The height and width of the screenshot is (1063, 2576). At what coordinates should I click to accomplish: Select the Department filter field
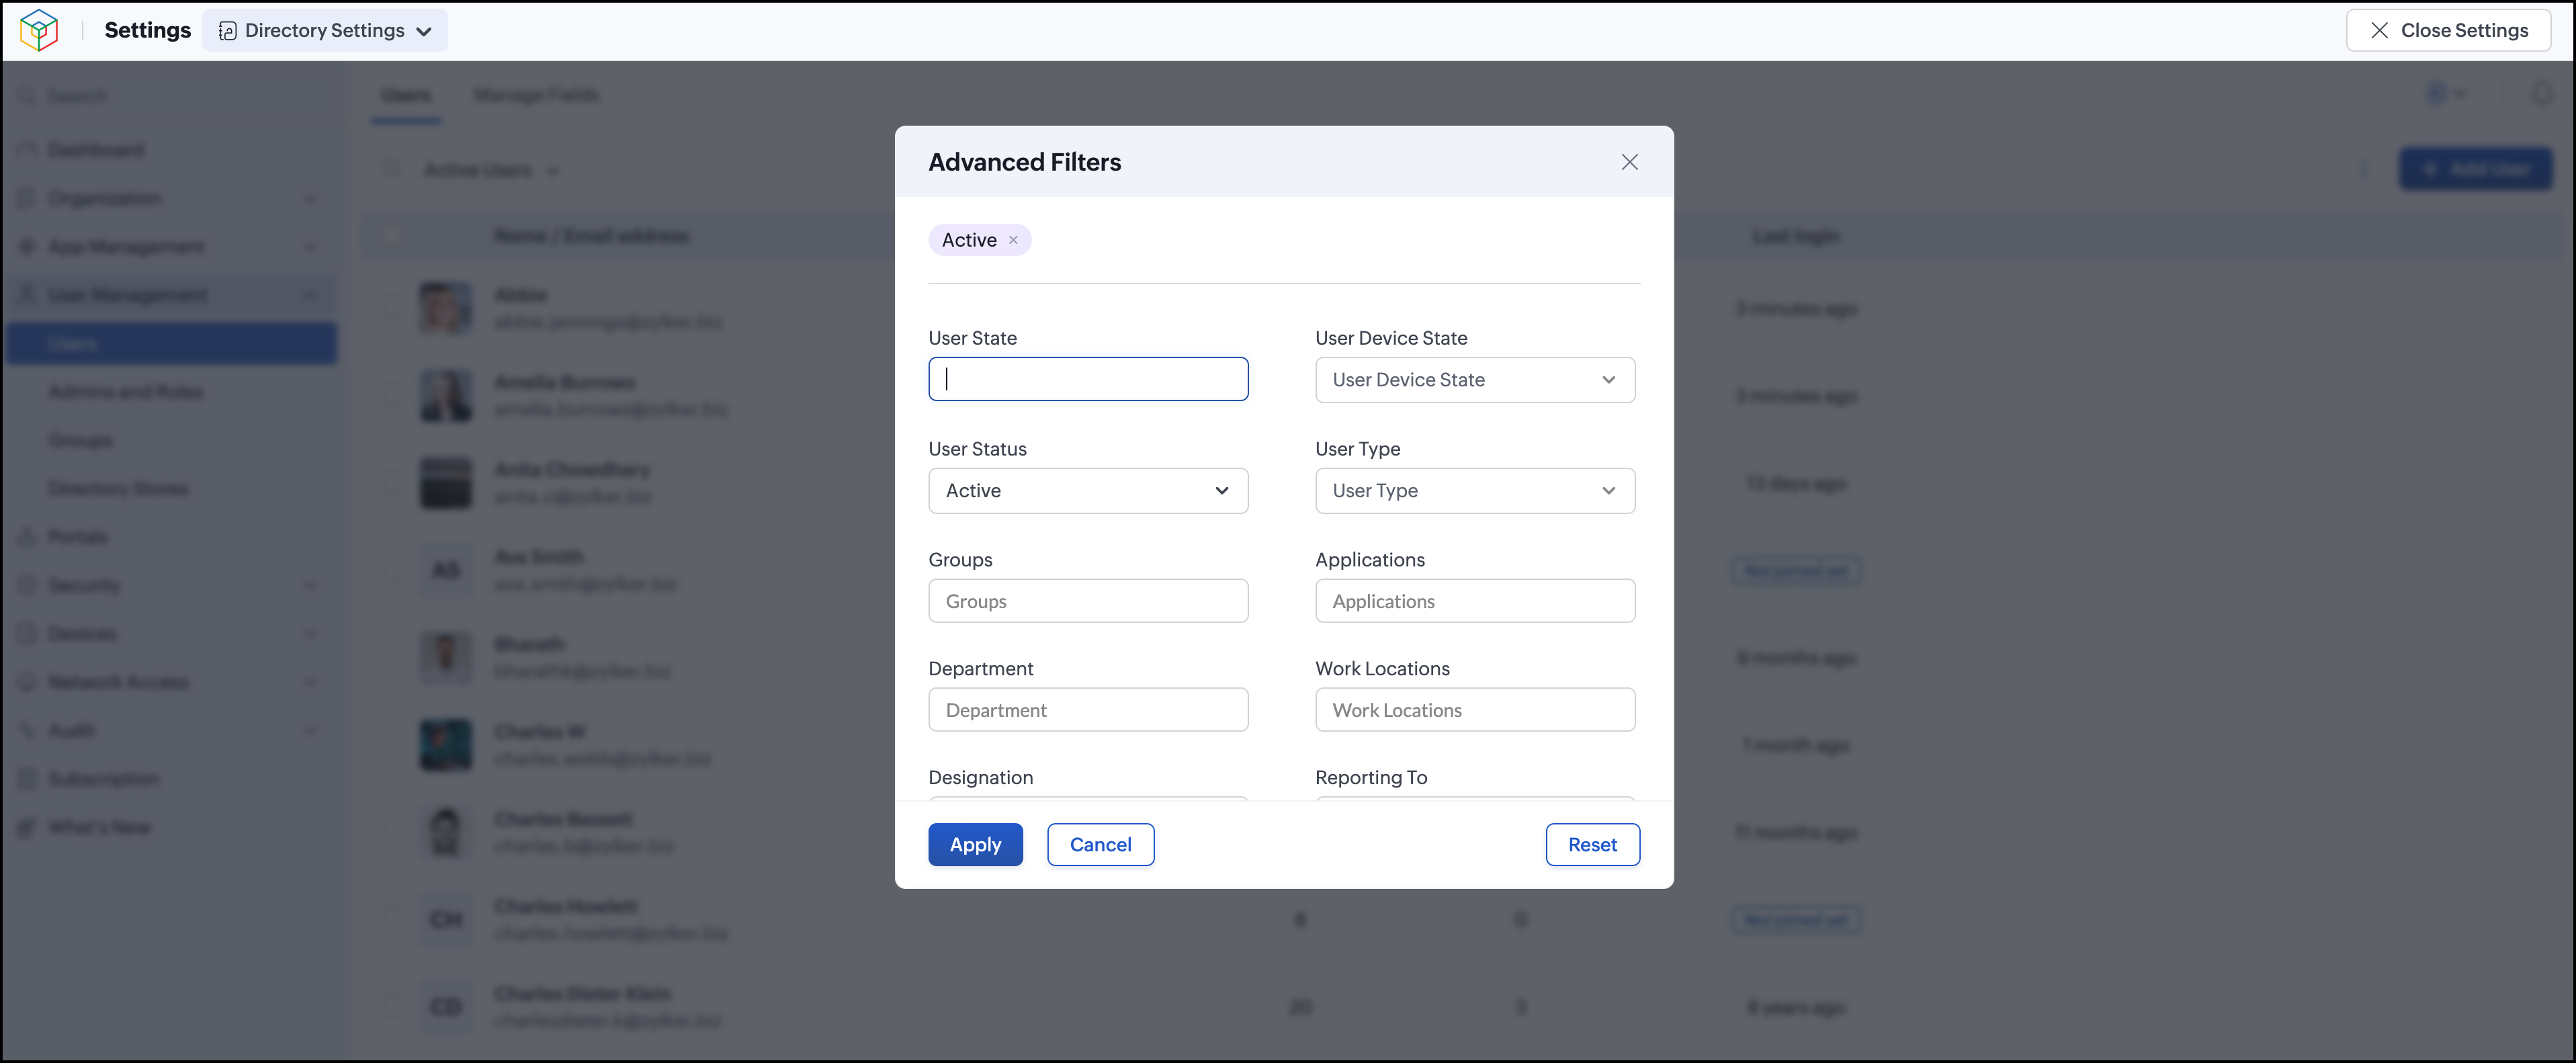click(1088, 710)
